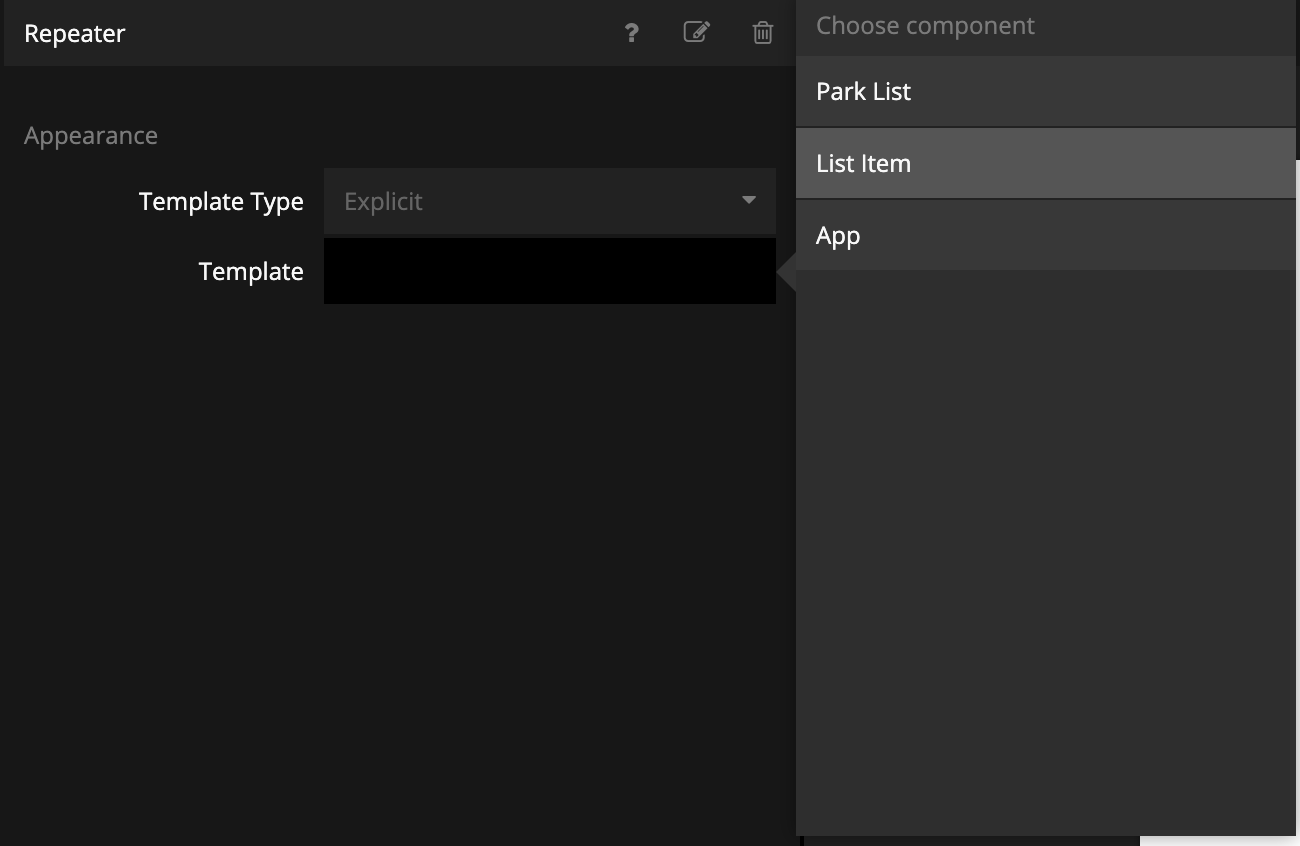Click the Appearance section heading
1300x846 pixels.
coord(91,136)
